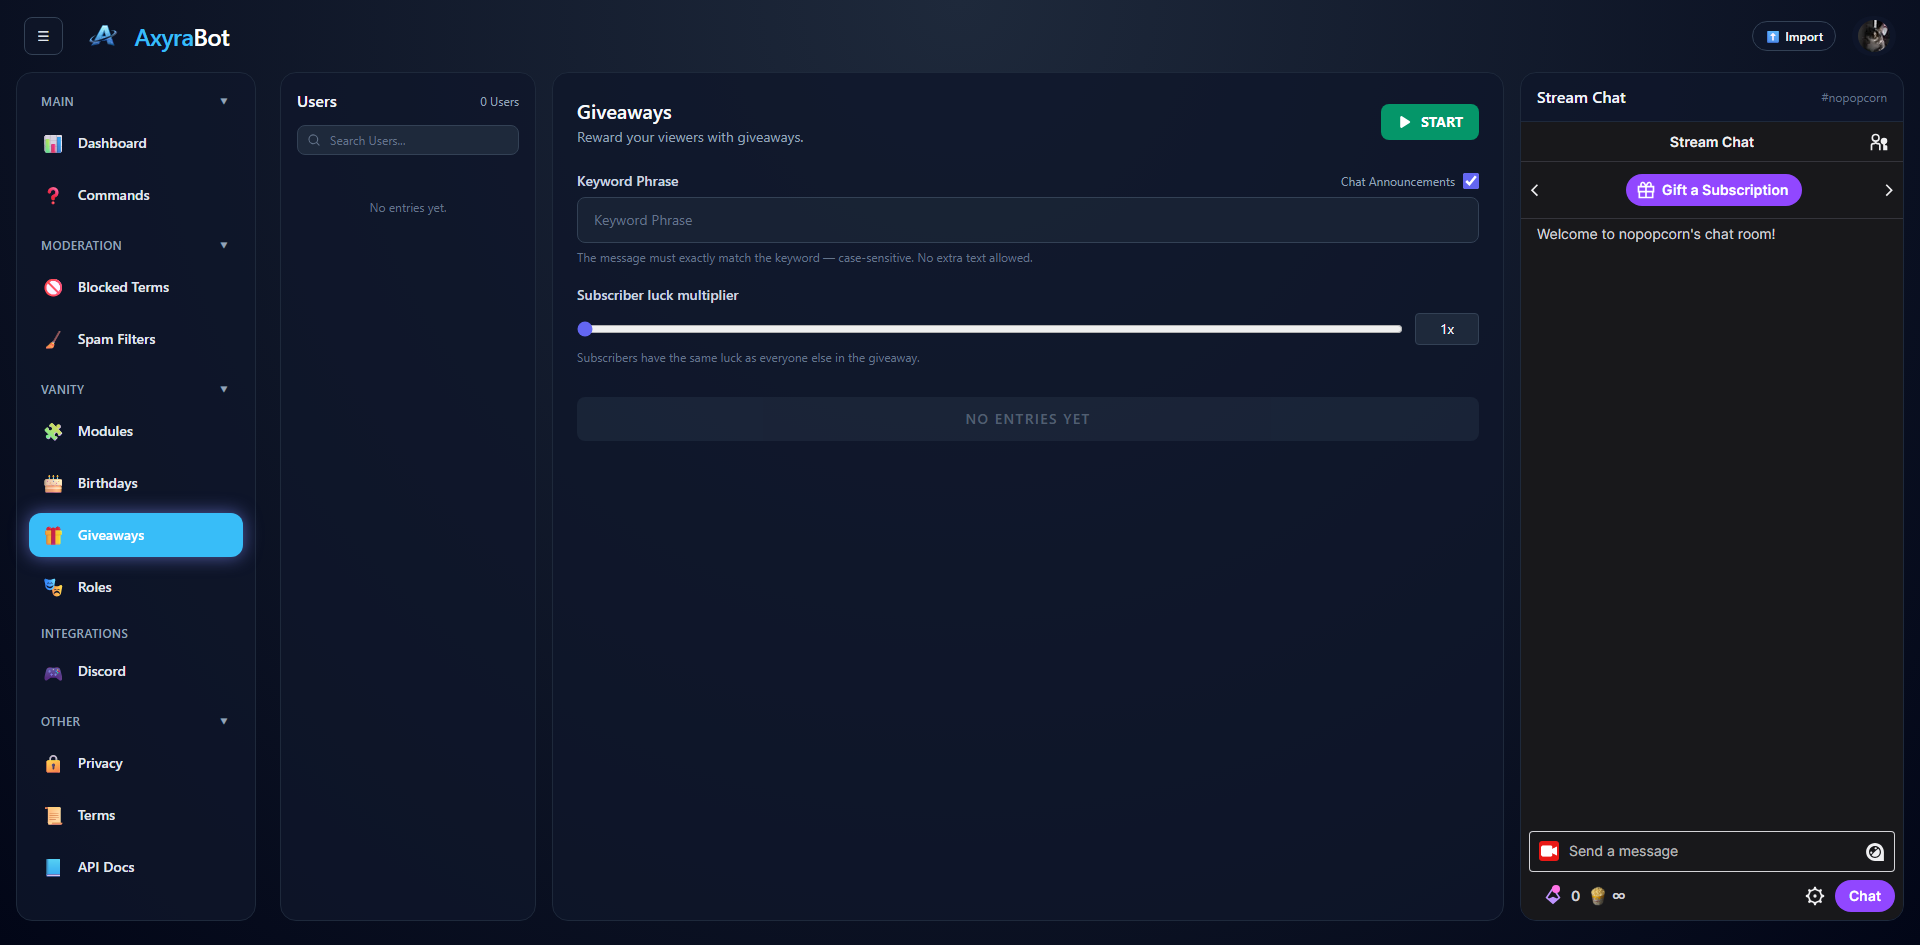Open the Privacy page
1920x945 pixels.
click(x=136, y=764)
